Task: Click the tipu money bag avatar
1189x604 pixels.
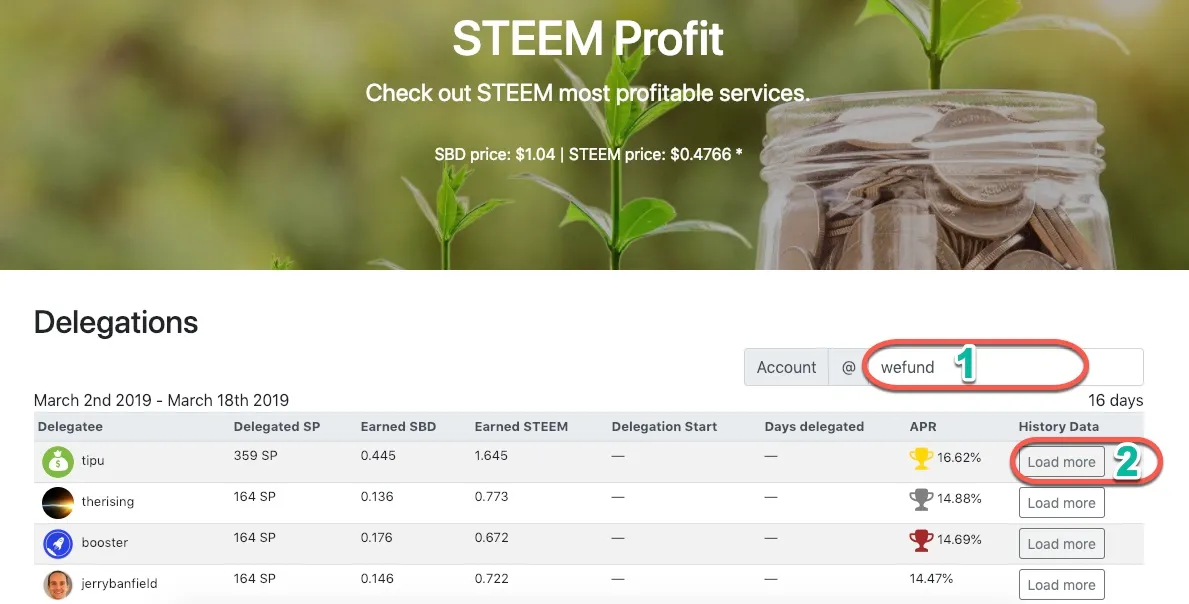Action: coord(58,462)
